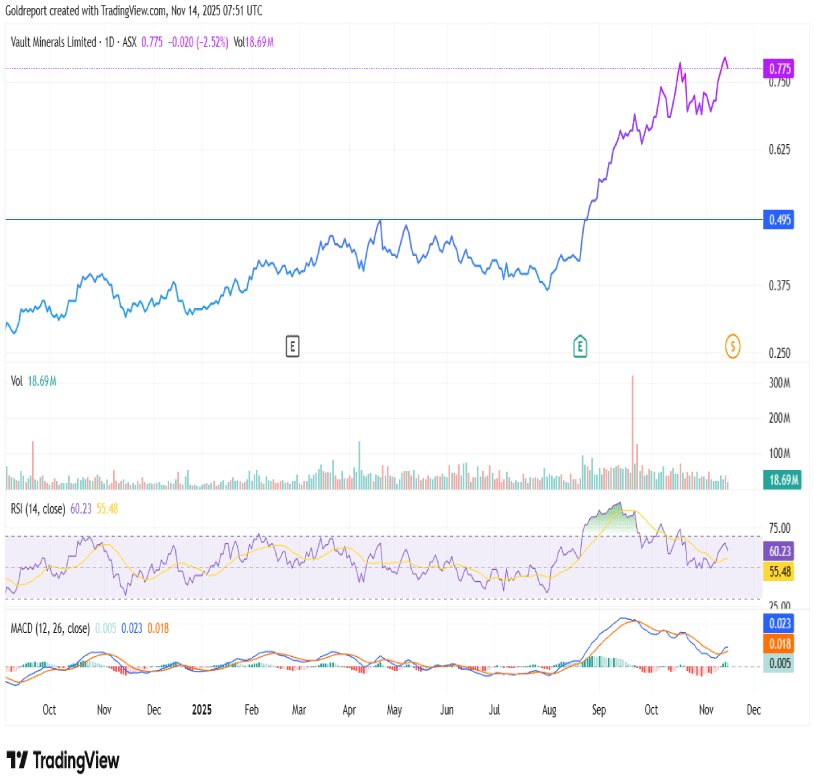Open the Vol indicator legend
The image size is (814, 776).
tap(16, 382)
